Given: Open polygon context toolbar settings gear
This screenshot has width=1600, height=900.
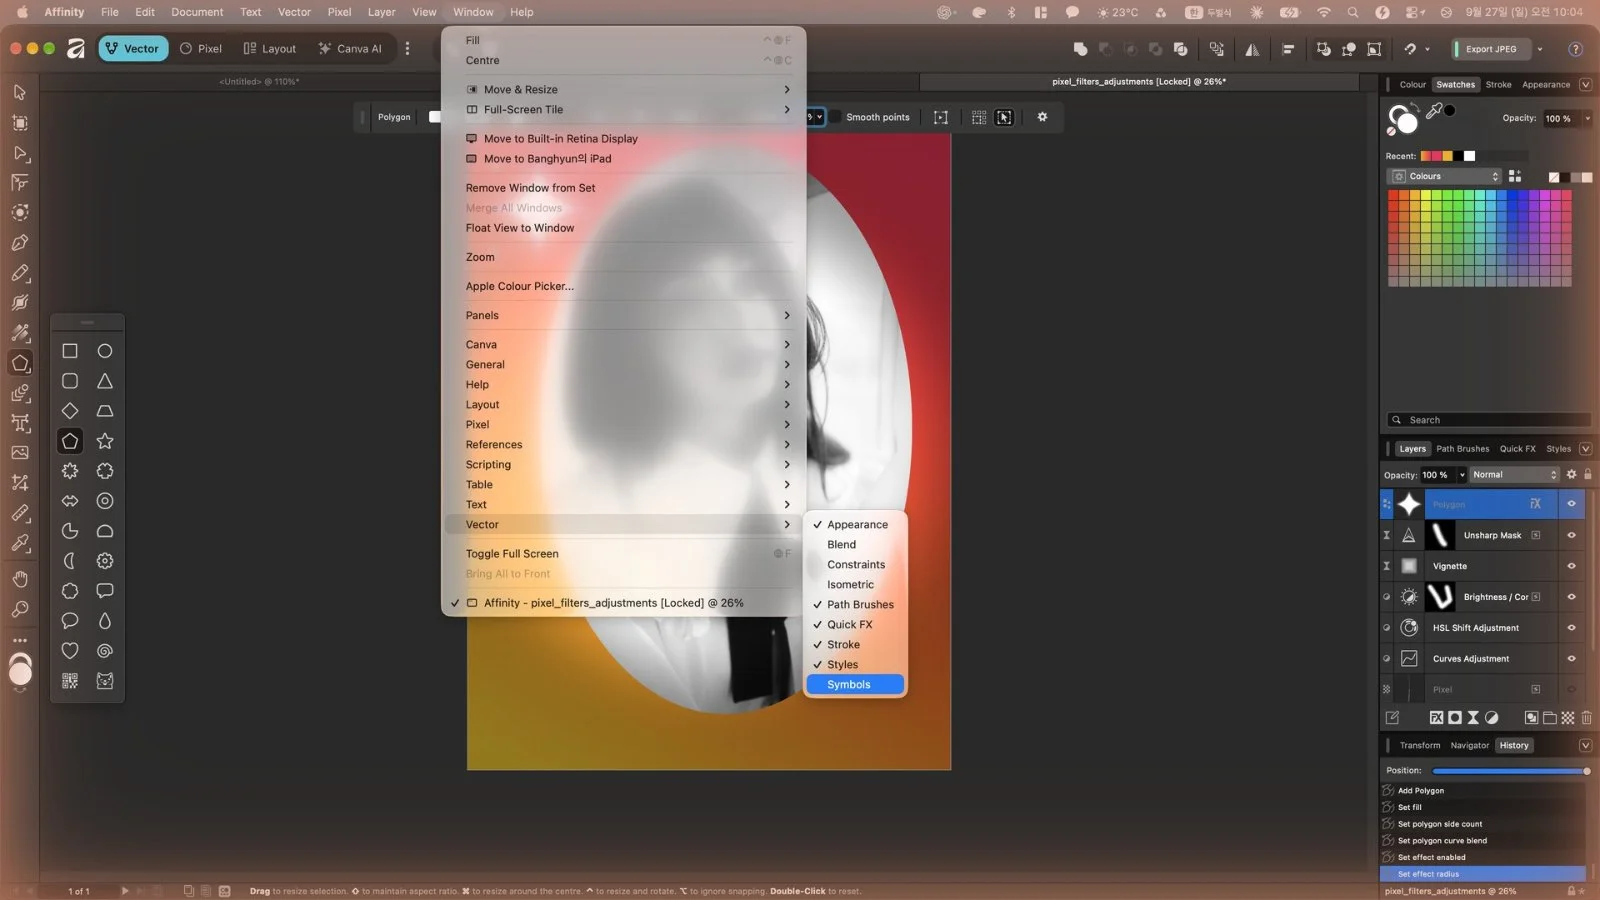Looking at the screenshot, I should (1042, 117).
